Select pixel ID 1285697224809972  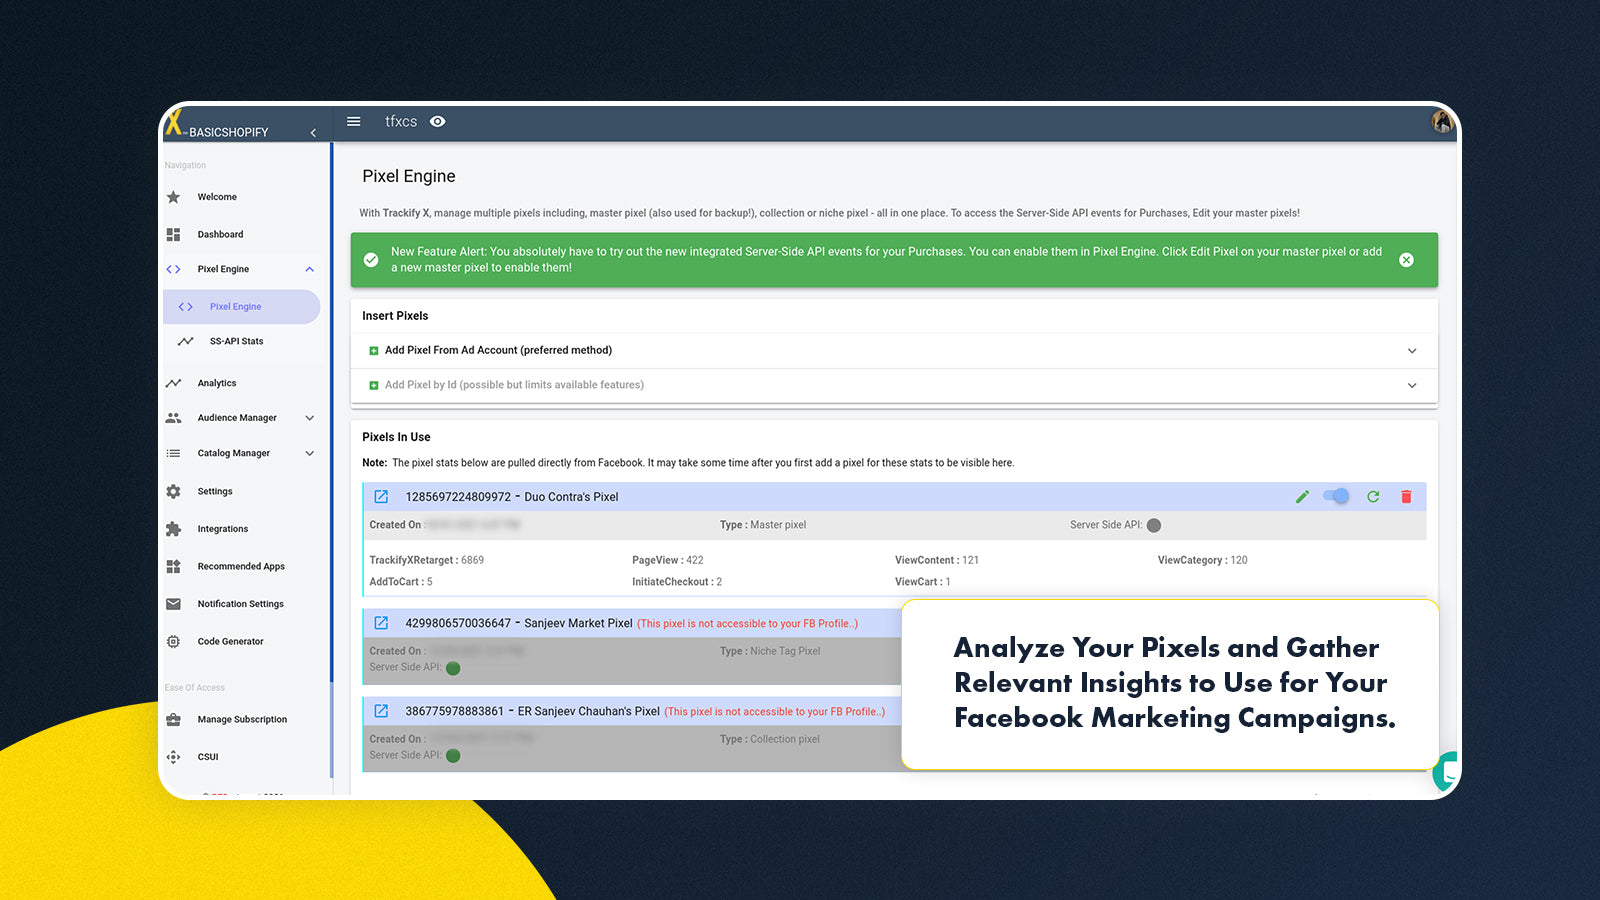point(458,497)
